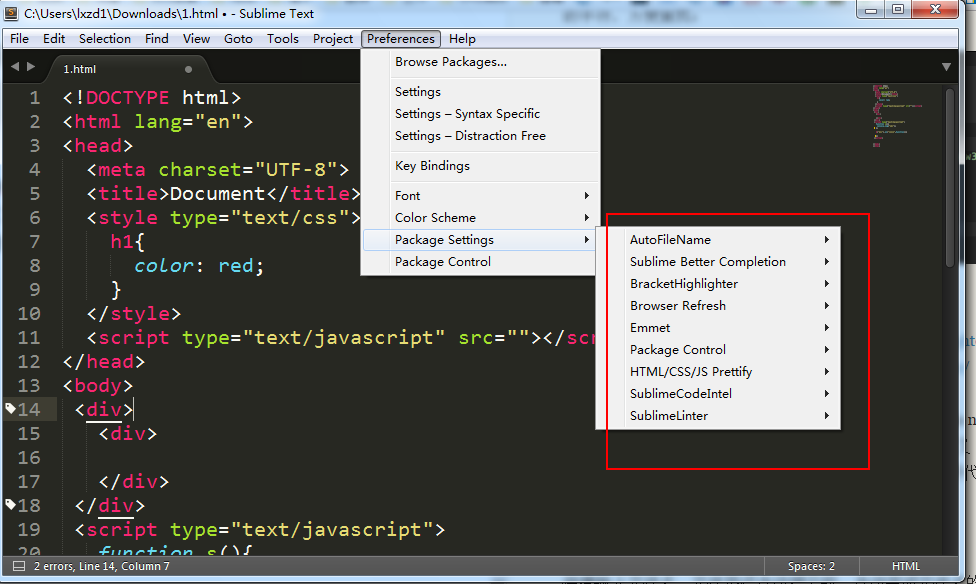Open the Goto menu
The height and width of the screenshot is (584, 976).
pyautogui.click(x=238, y=39)
